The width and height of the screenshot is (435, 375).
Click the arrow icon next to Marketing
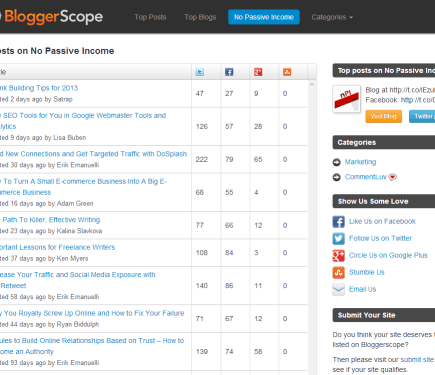point(337,162)
